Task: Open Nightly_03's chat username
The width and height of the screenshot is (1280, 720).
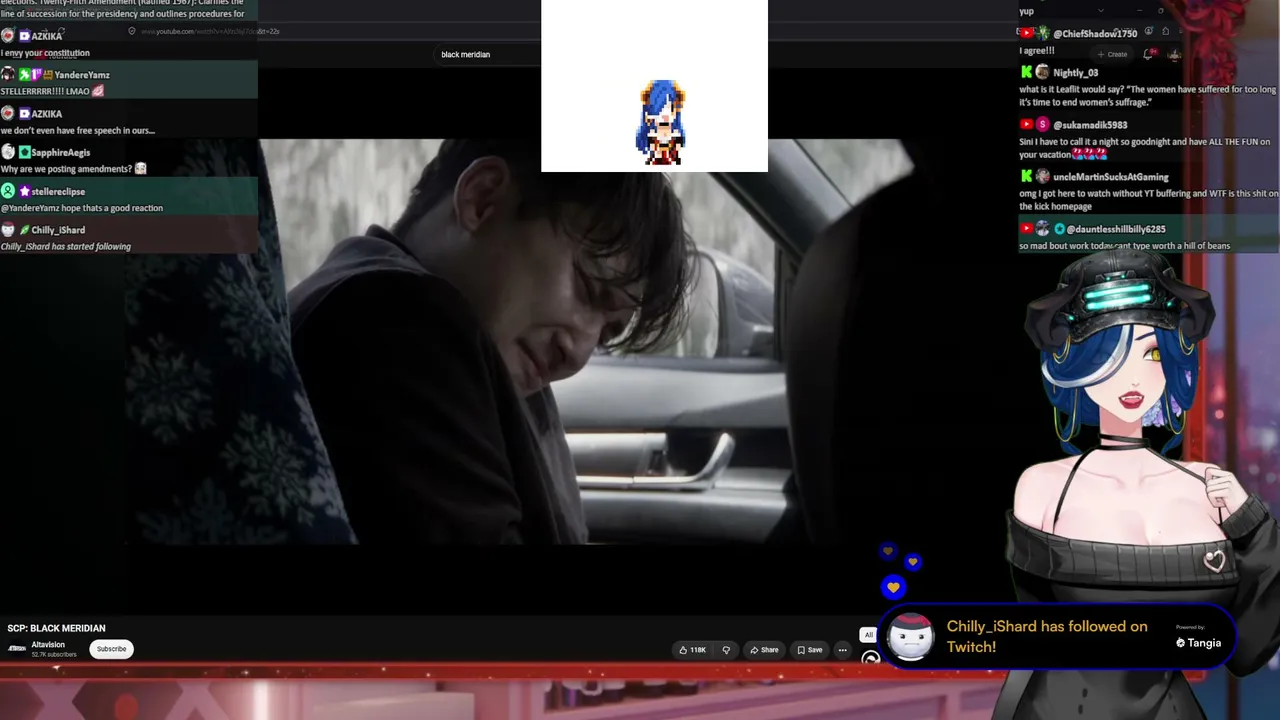Action: (1076, 73)
